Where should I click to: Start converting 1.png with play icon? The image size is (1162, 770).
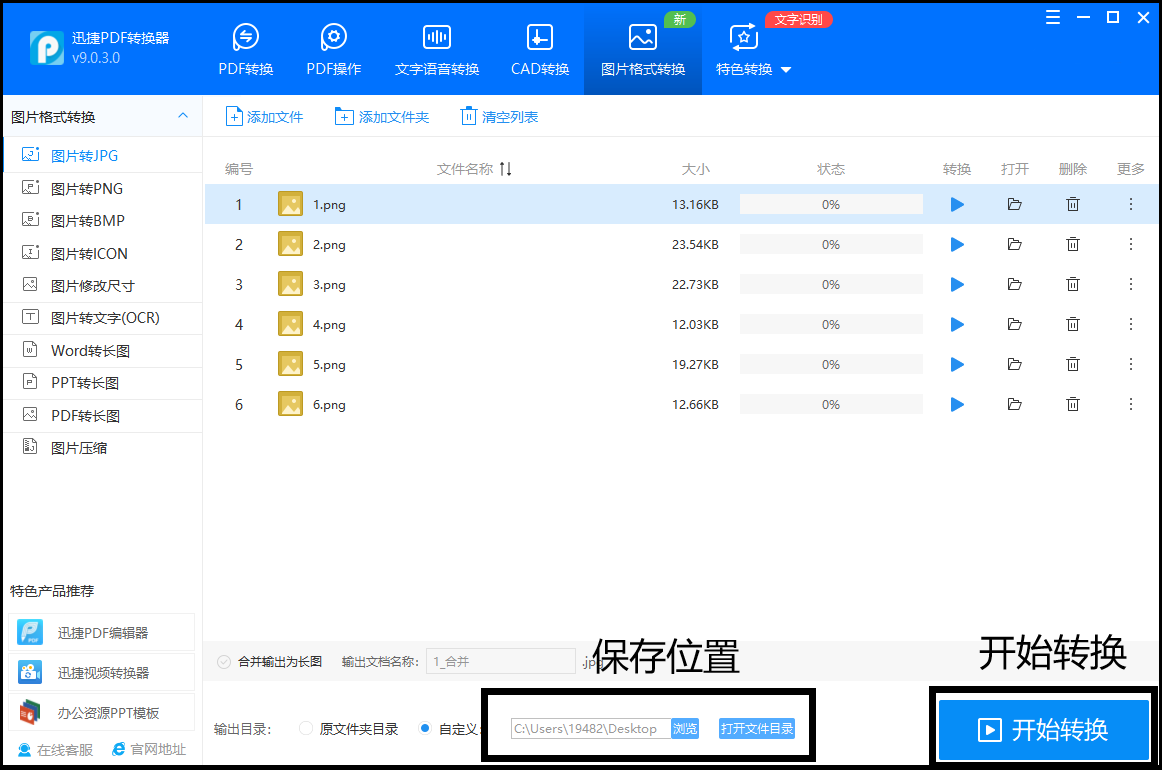[957, 205]
